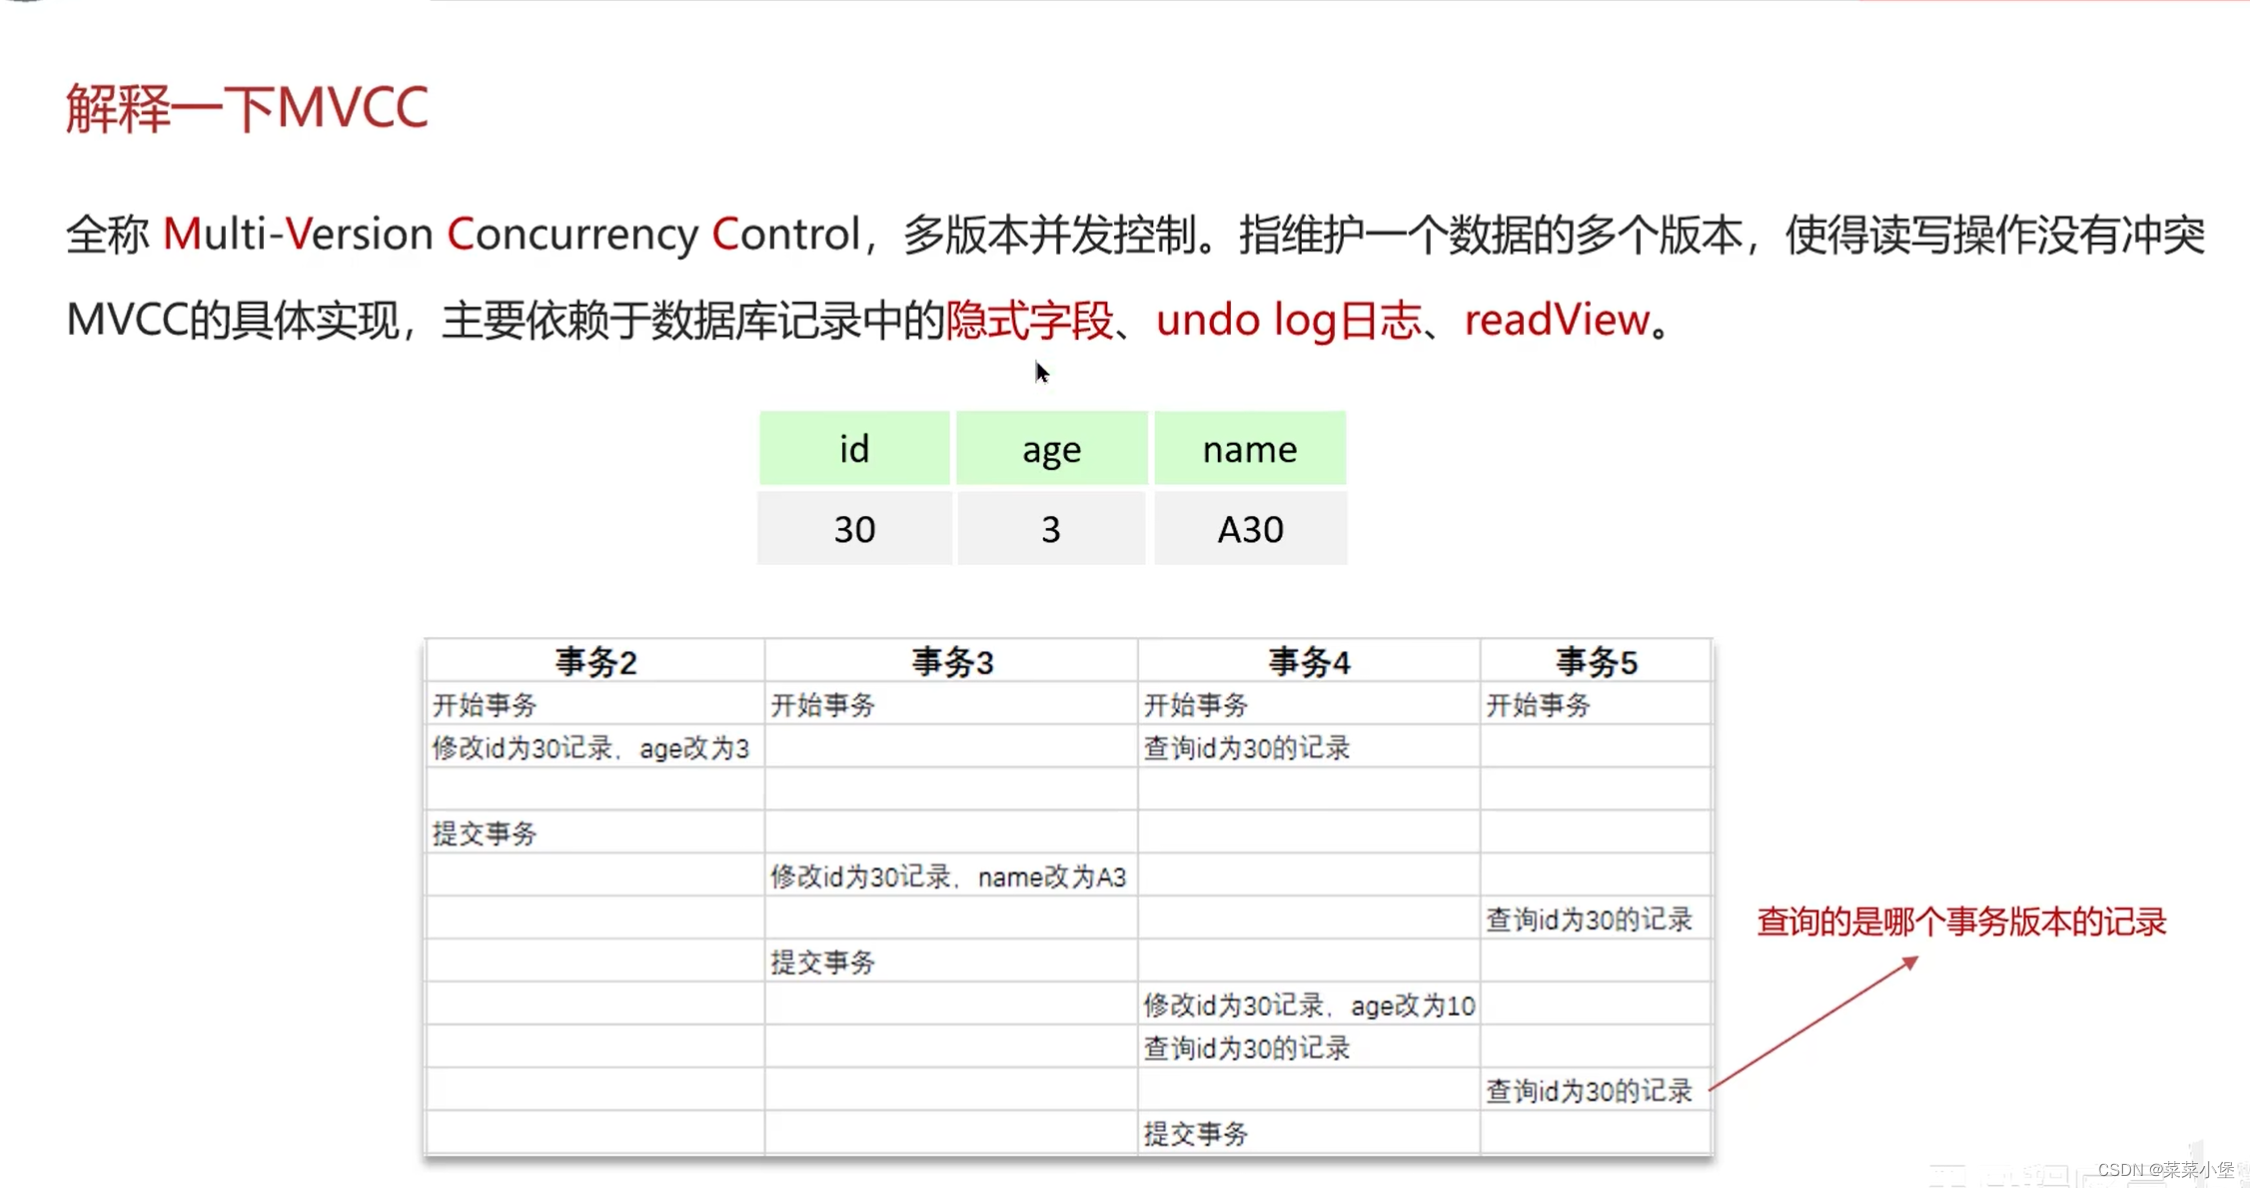Click the CSDN @菜菜小堡 watermark

pos(2165,1169)
